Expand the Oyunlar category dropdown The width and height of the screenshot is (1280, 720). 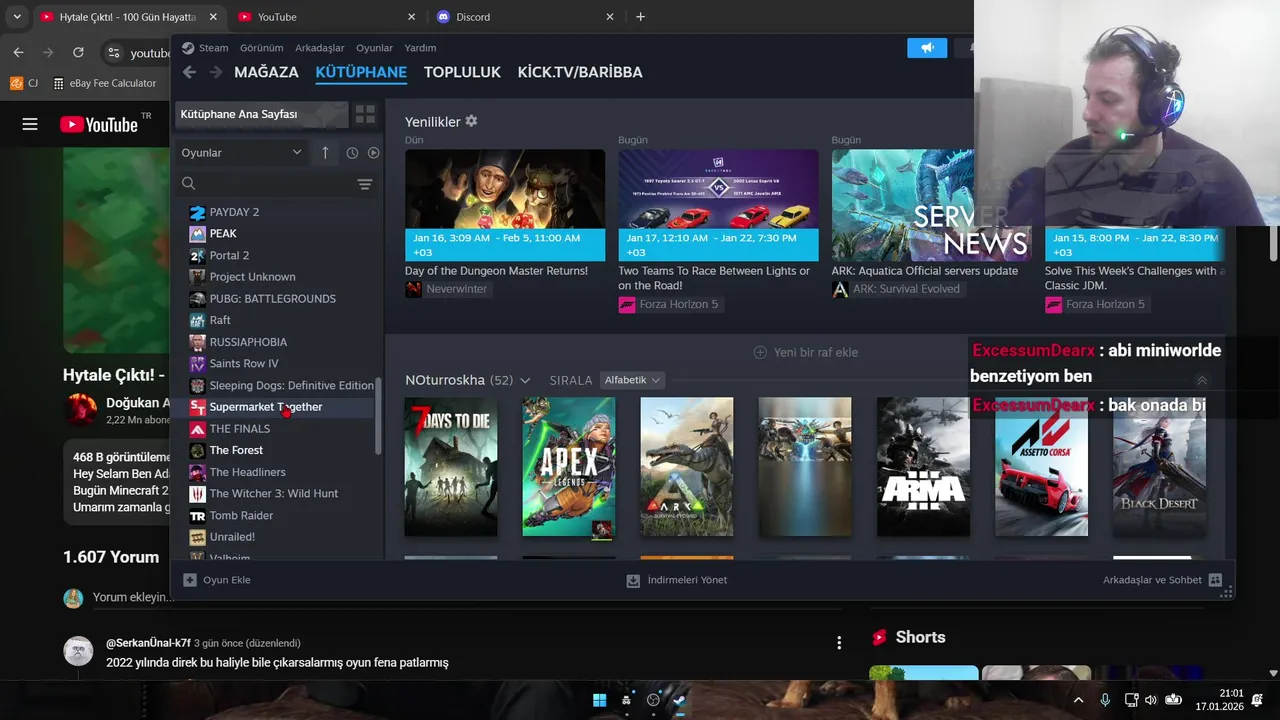point(242,153)
